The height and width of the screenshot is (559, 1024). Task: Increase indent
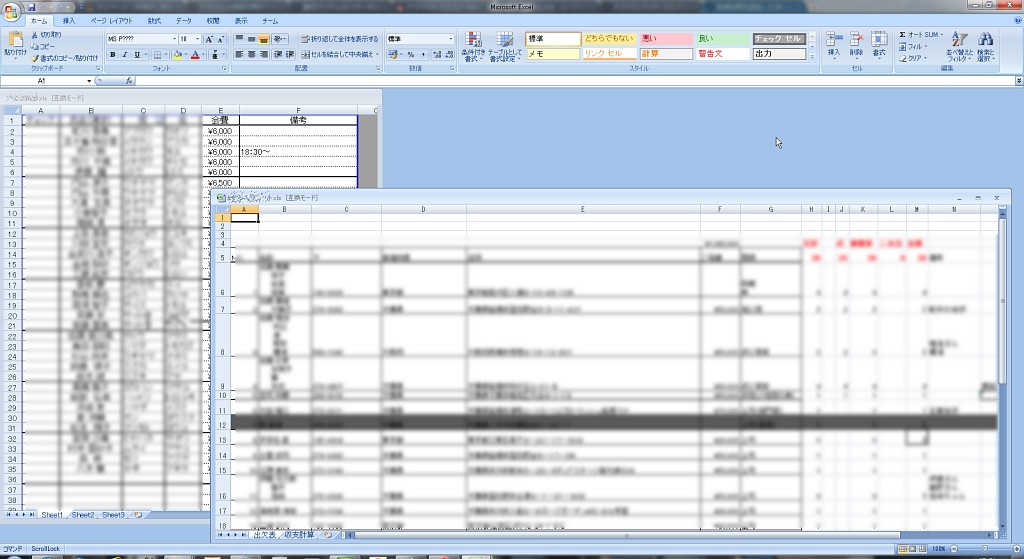pos(290,55)
